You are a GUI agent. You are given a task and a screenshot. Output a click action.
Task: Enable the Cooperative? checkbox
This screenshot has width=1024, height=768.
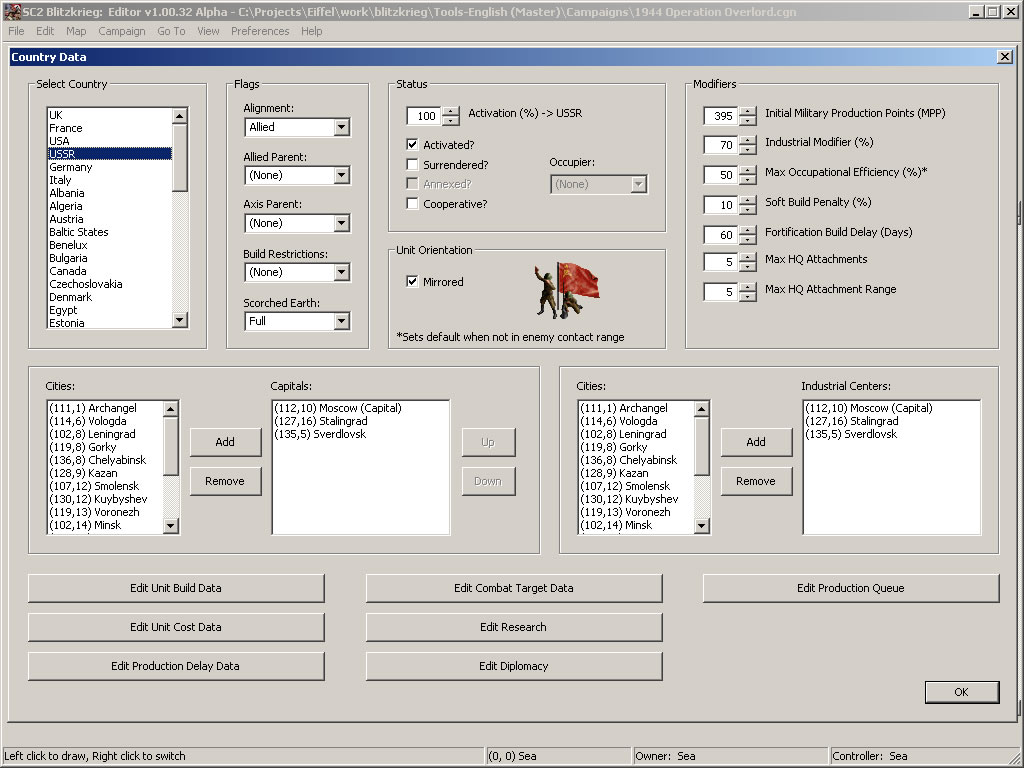click(412, 203)
